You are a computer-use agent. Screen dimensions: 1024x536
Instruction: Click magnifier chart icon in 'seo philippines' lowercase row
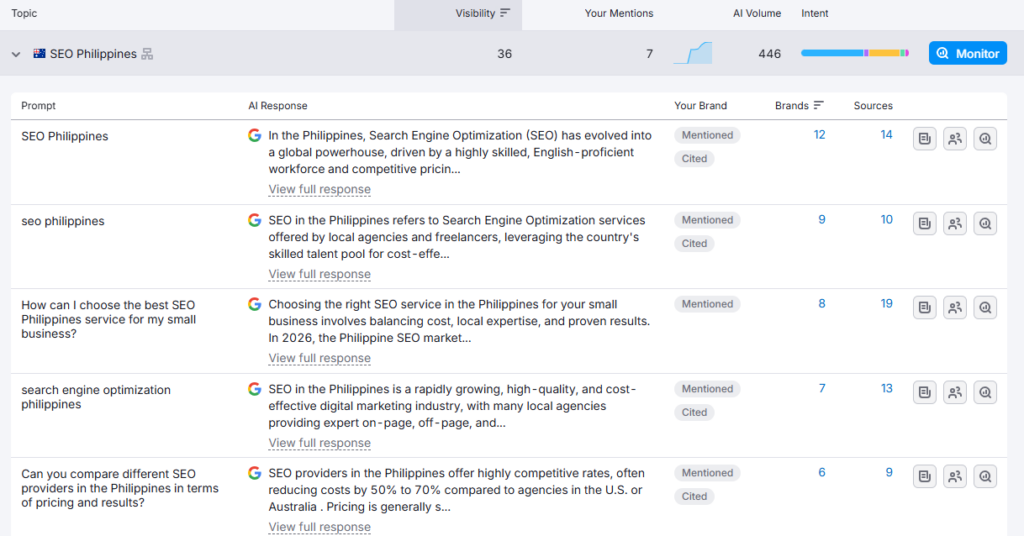(985, 223)
